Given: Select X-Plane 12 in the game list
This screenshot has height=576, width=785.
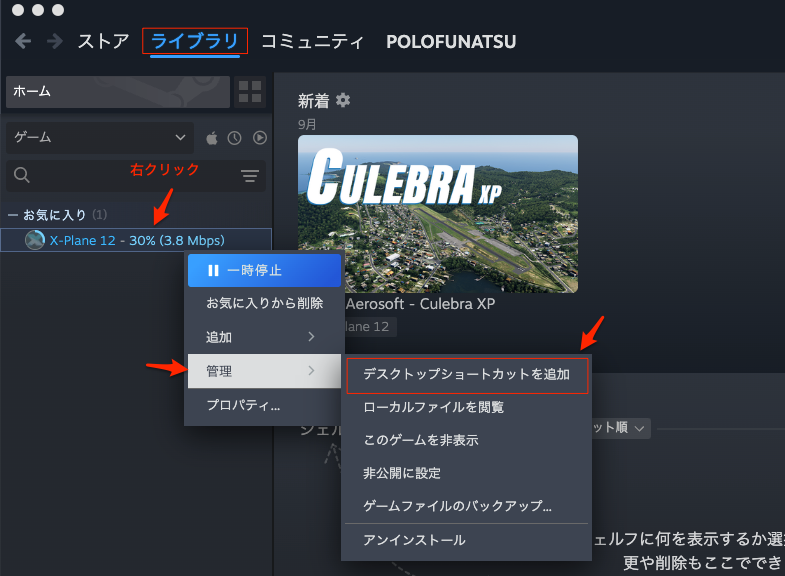Looking at the screenshot, I should click(136, 240).
